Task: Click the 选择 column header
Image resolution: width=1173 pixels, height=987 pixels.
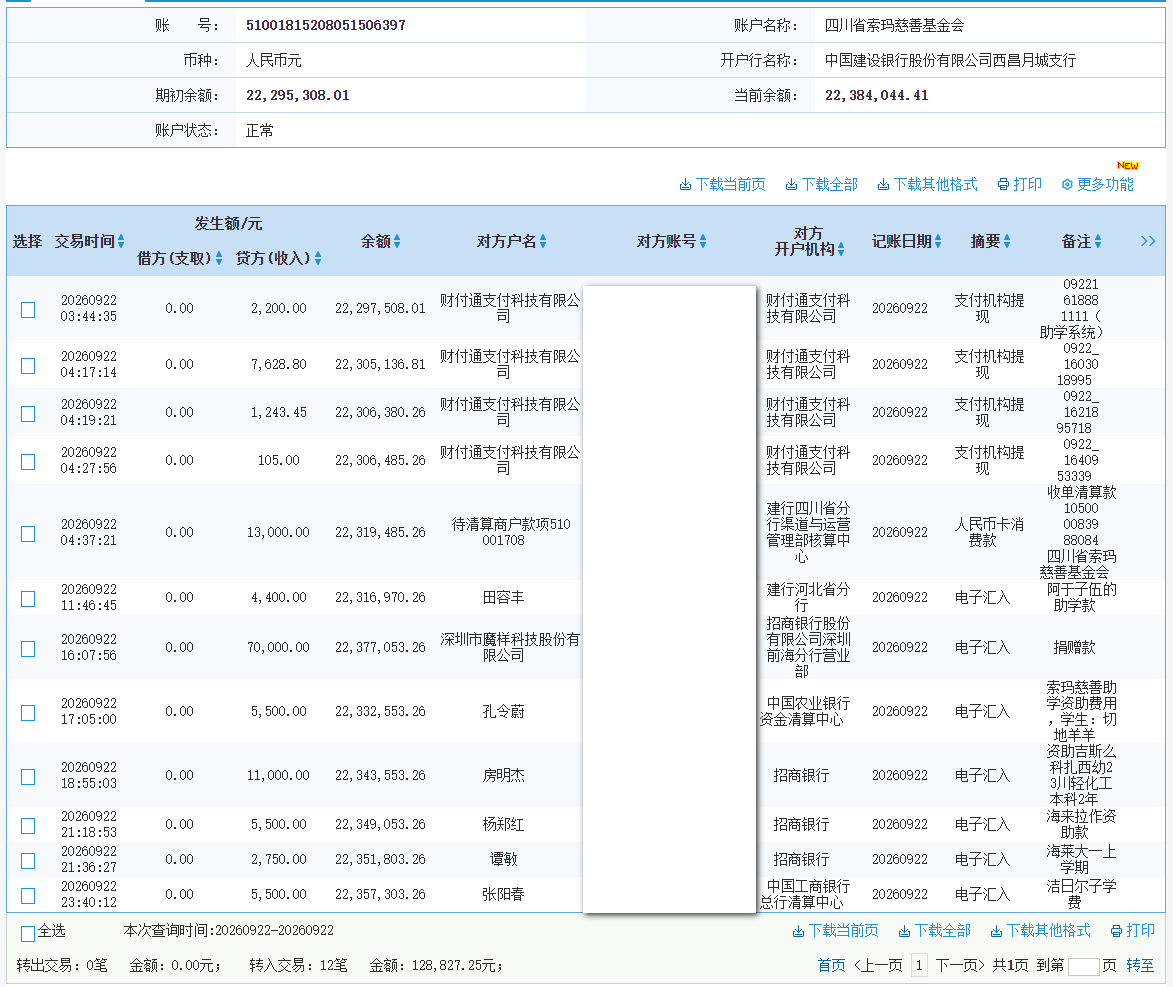Action: coord(28,242)
